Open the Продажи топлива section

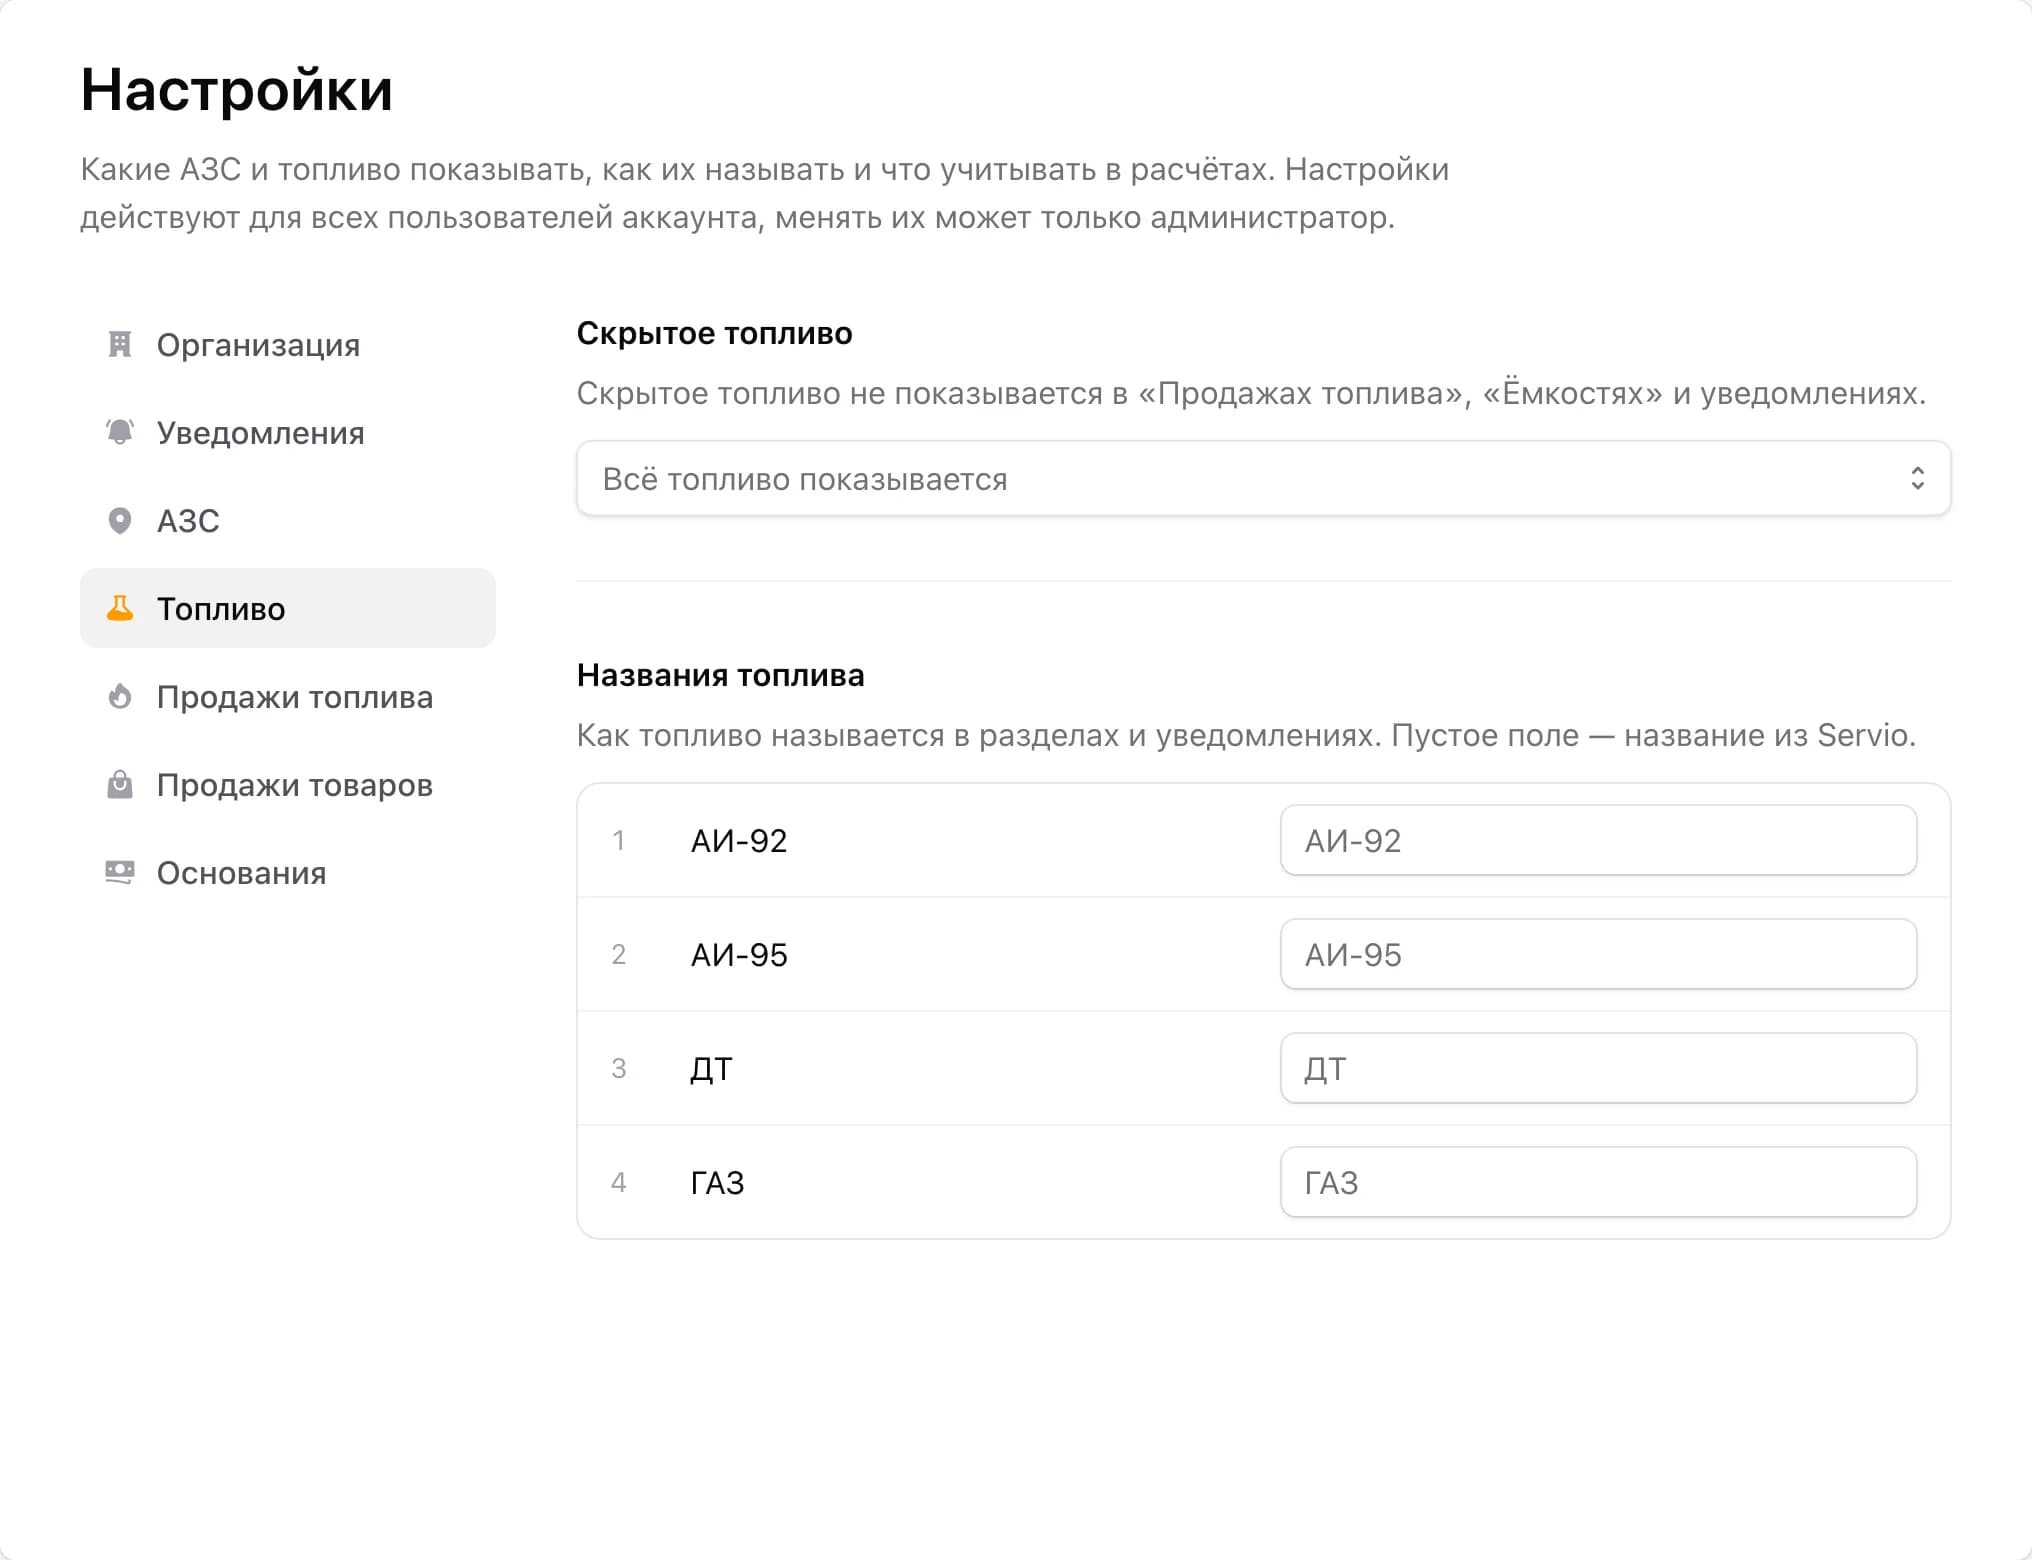(288, 697)
